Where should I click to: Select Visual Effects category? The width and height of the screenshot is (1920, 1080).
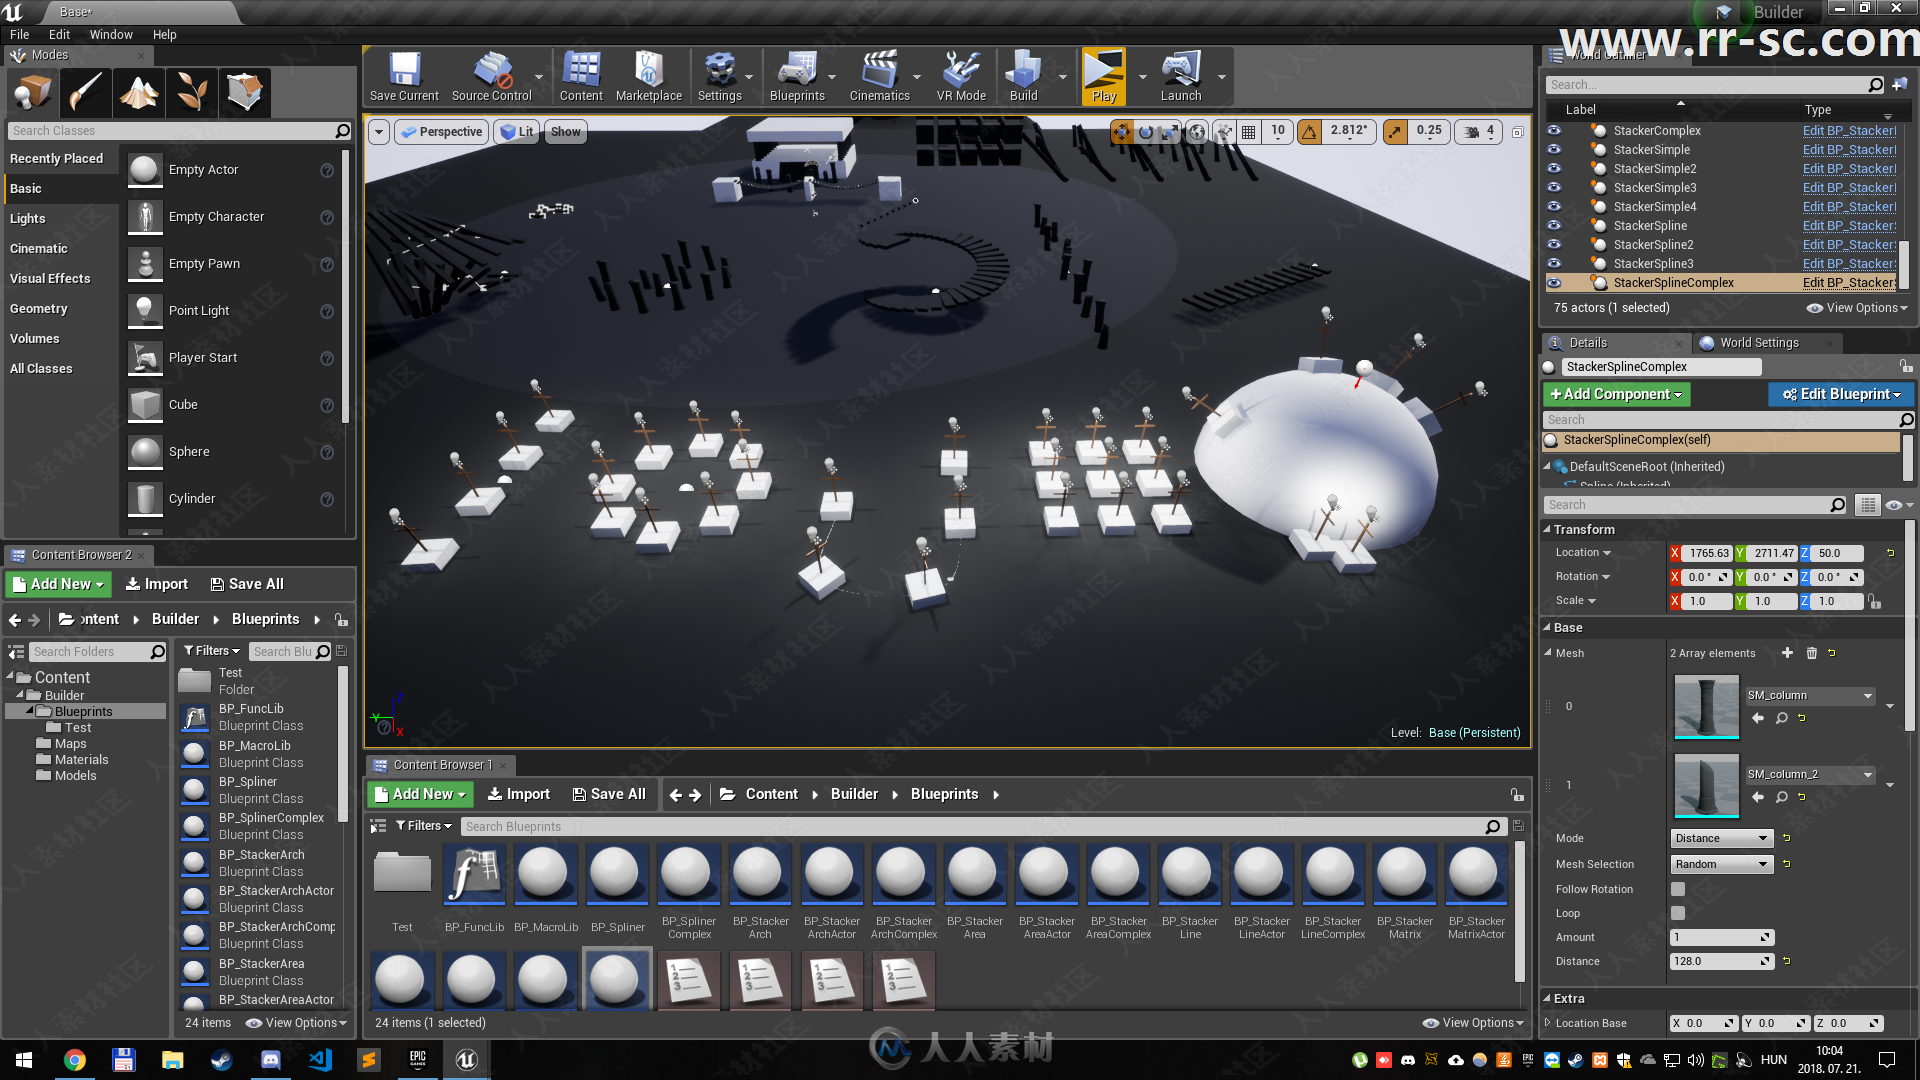50,279
